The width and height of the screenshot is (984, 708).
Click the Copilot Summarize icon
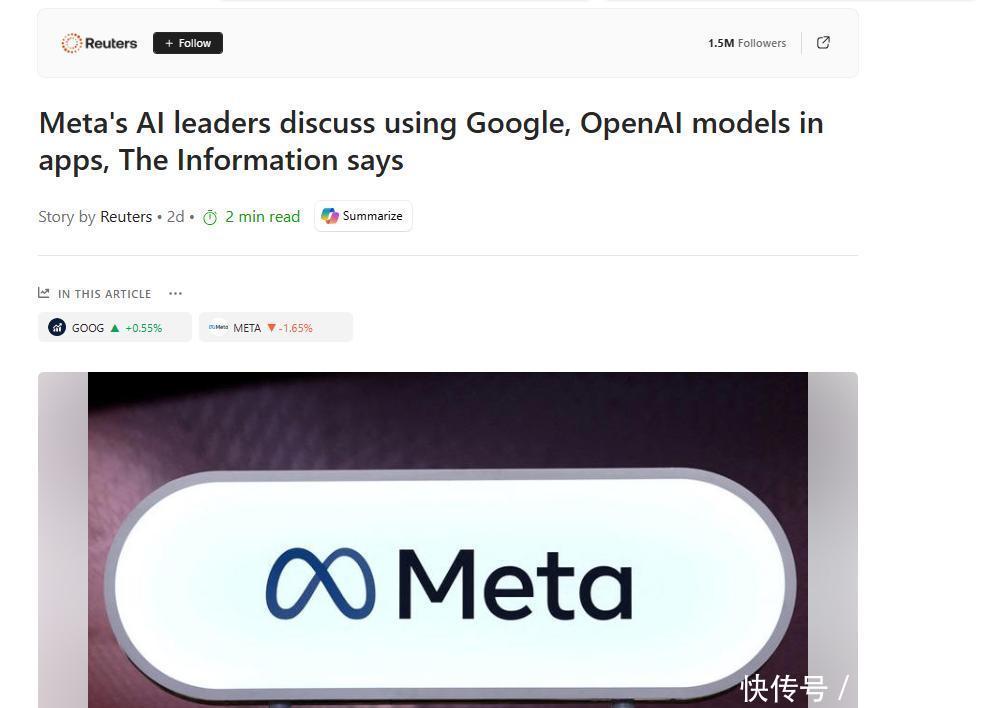[330, 216]
